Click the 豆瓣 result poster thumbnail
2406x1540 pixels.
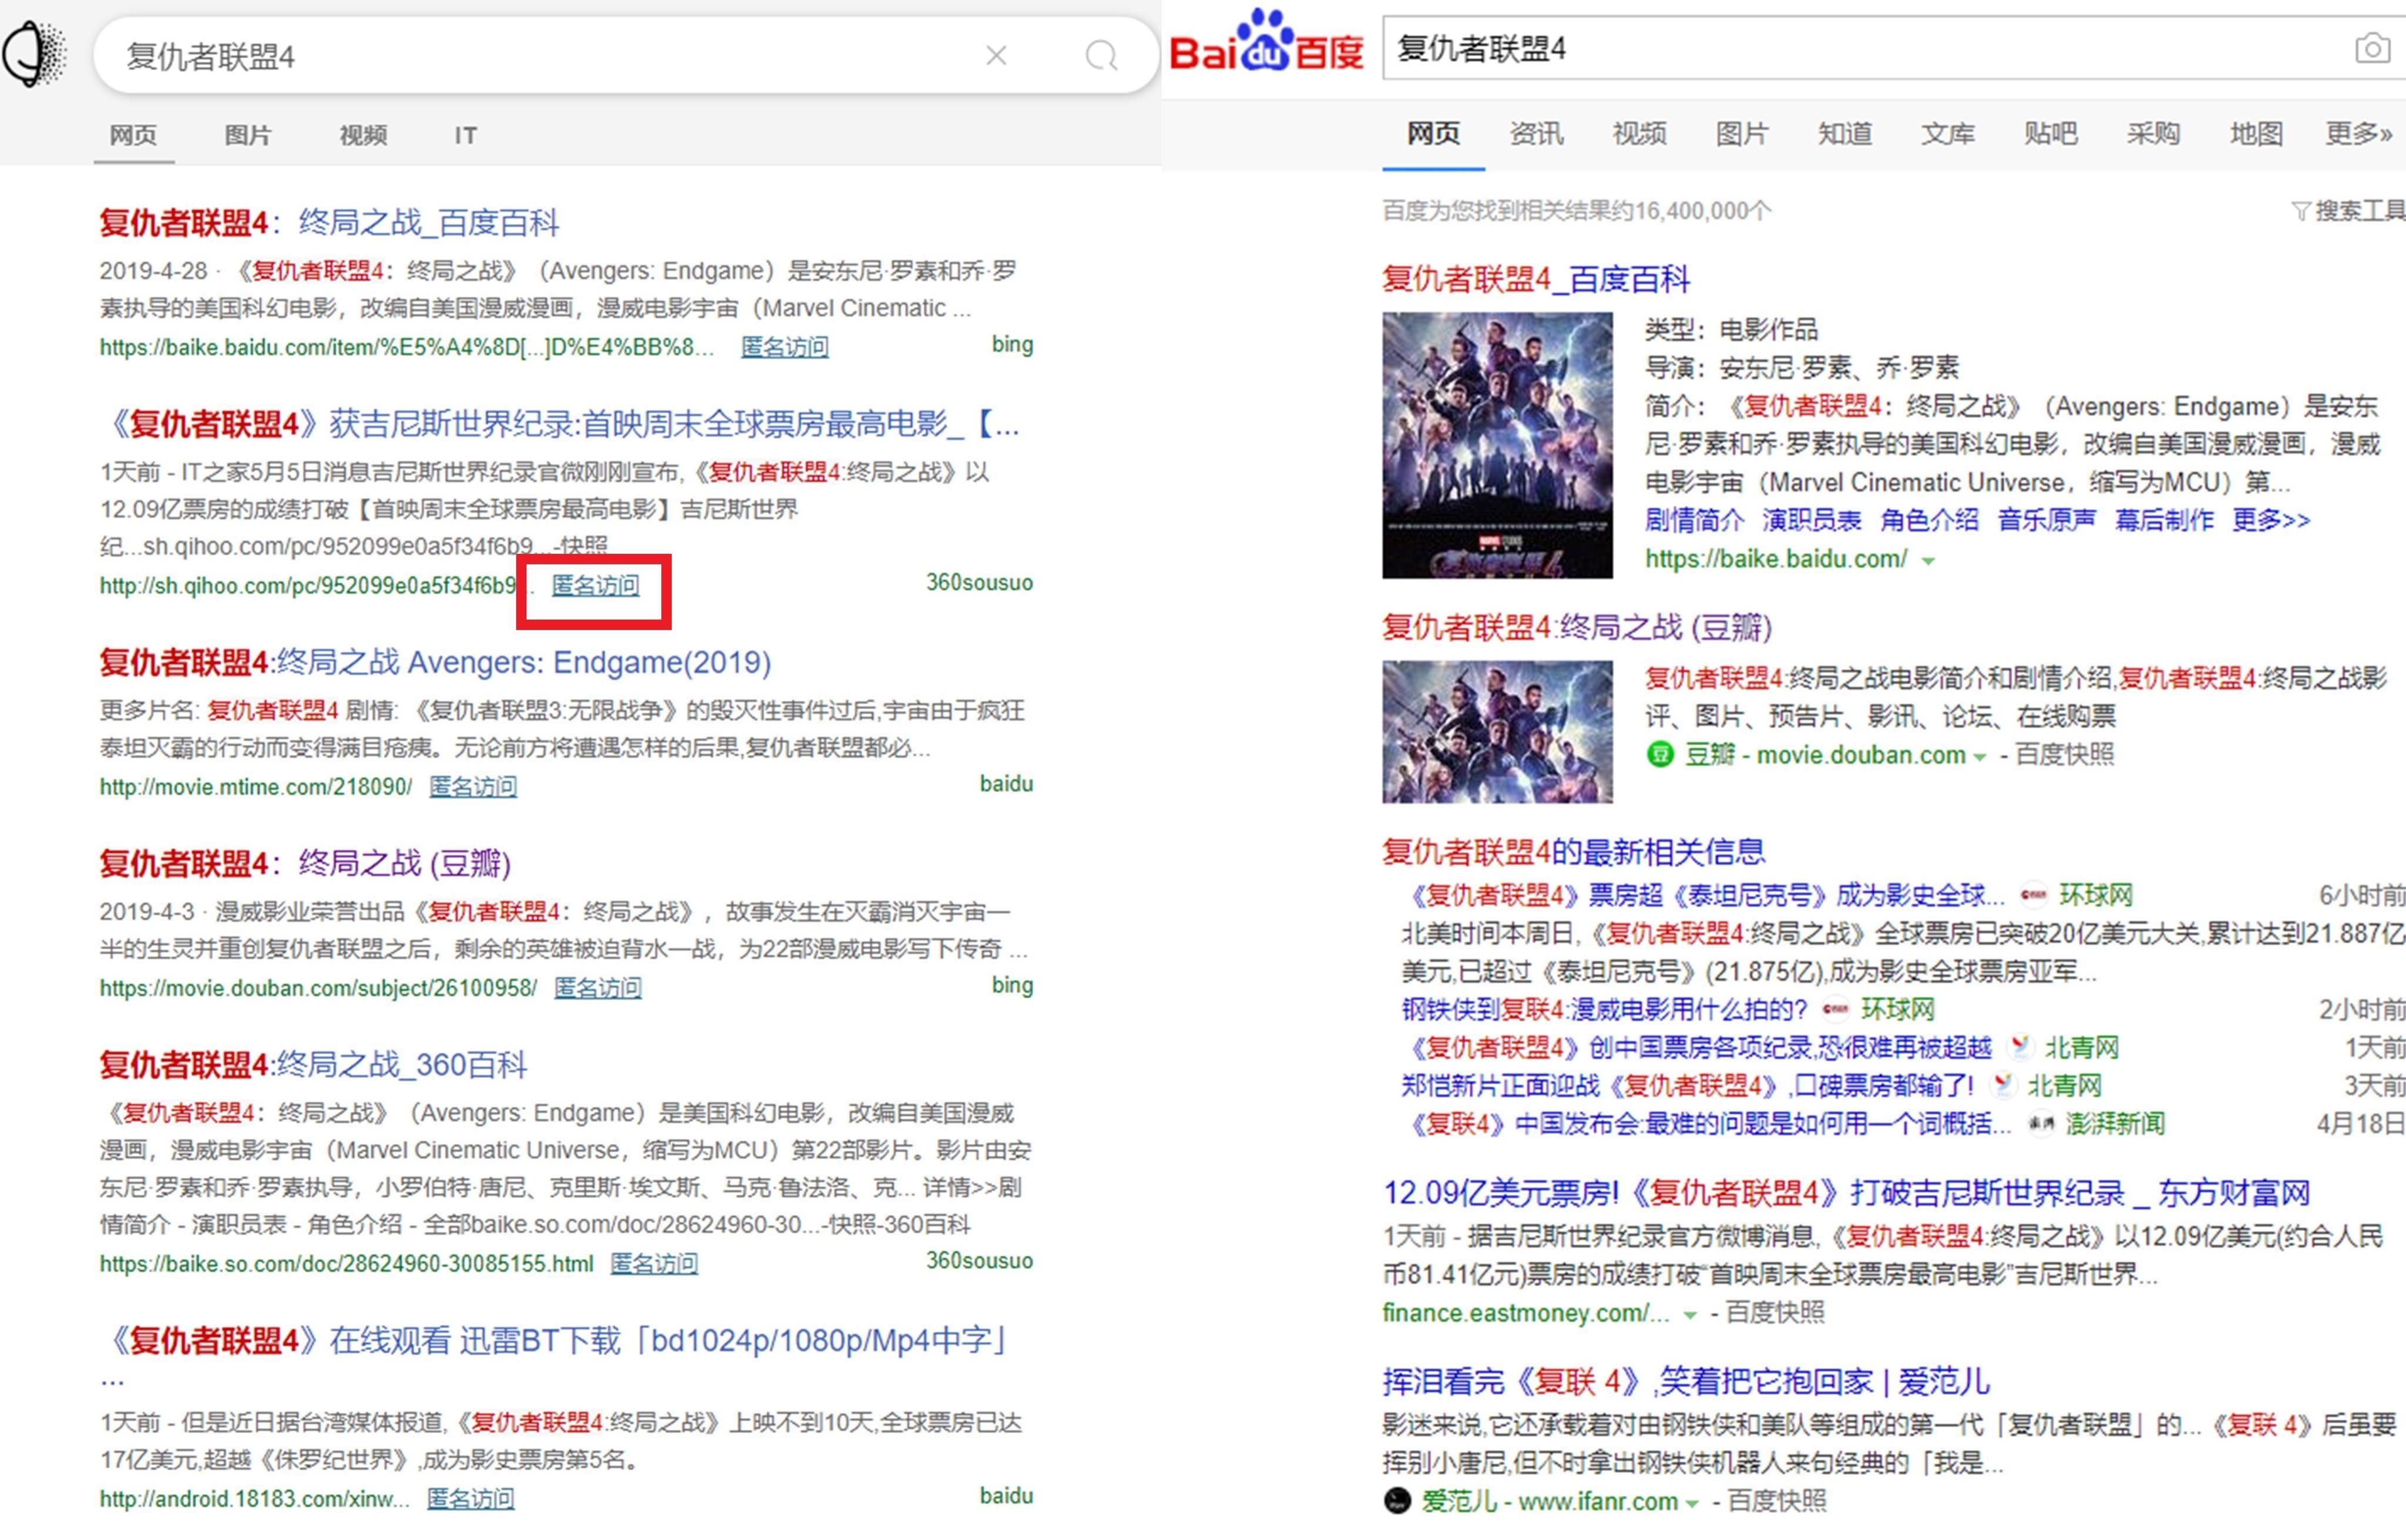pyautogui.click(x=1497, y=732)
